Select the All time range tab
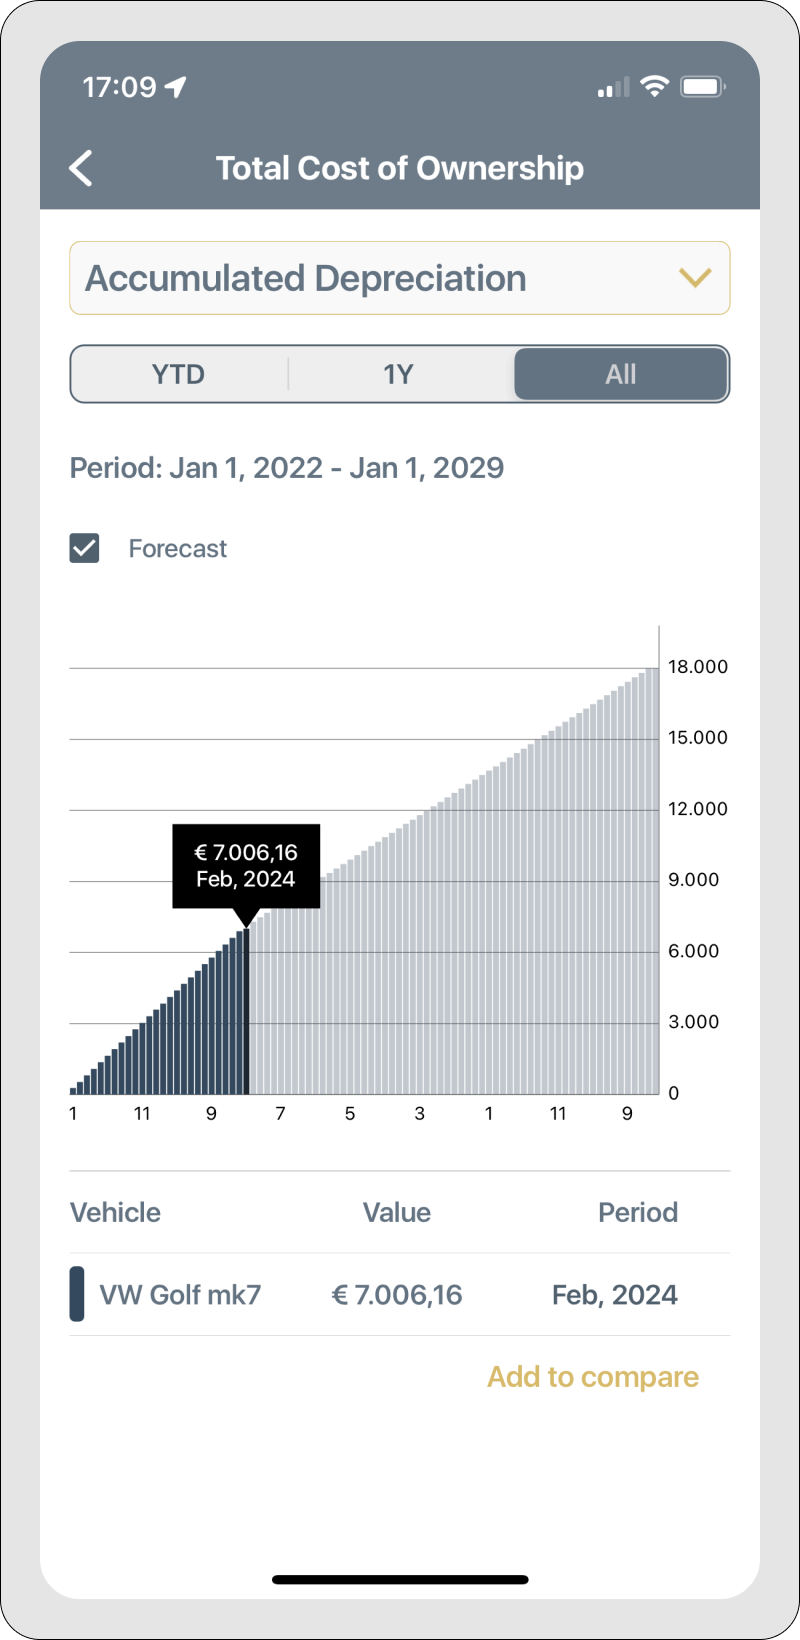The image size is (800, 1640). pos(620,374)
